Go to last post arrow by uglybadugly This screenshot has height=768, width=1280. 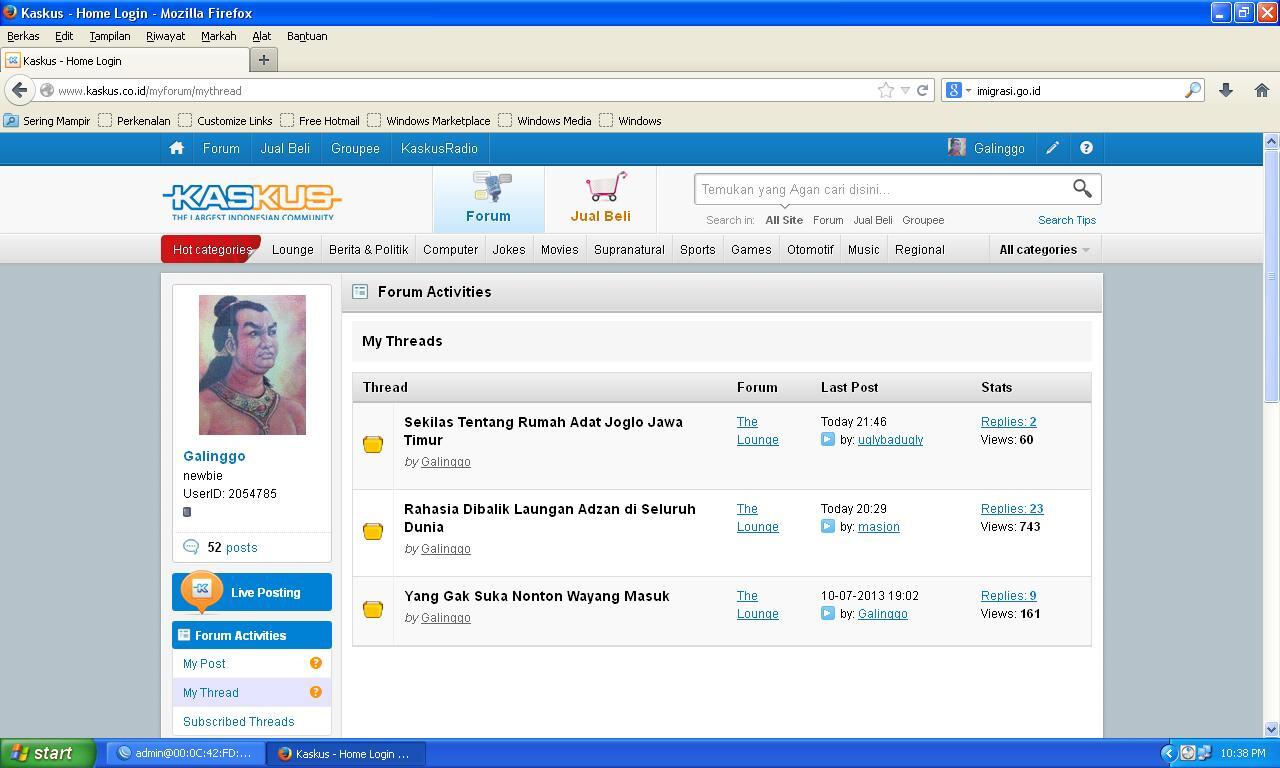tap(827, 439)
